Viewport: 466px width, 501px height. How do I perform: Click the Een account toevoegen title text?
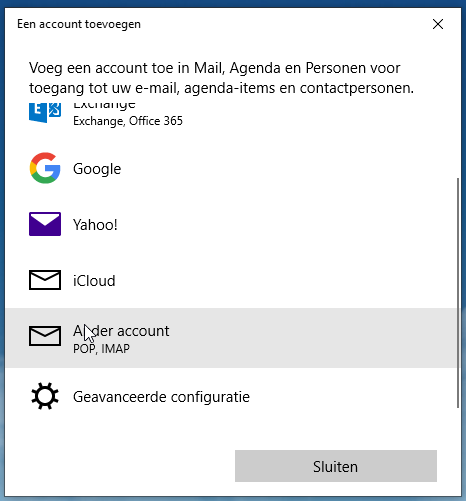[79, 24]
